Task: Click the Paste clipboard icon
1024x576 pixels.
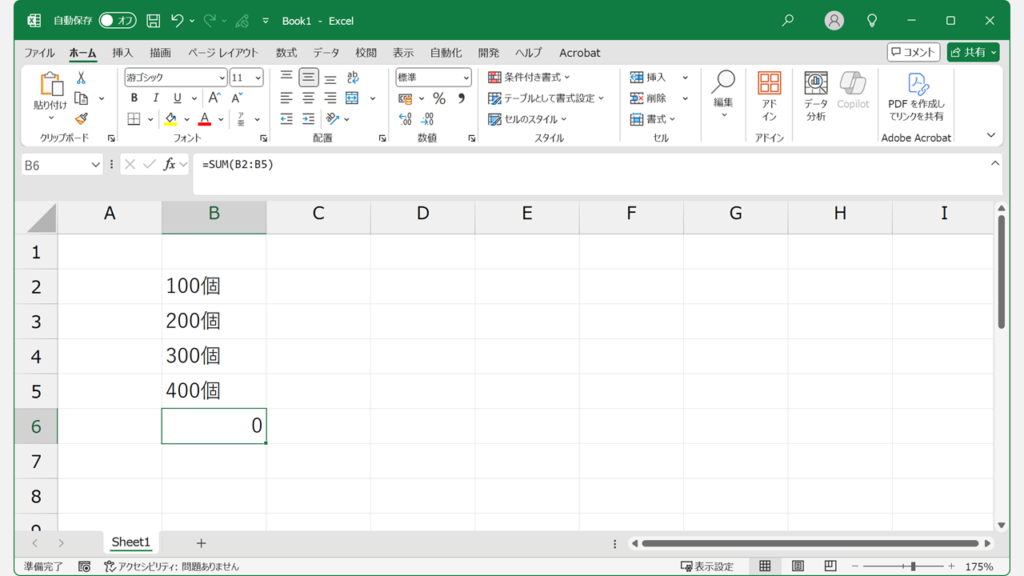Action: pos(50,85)
